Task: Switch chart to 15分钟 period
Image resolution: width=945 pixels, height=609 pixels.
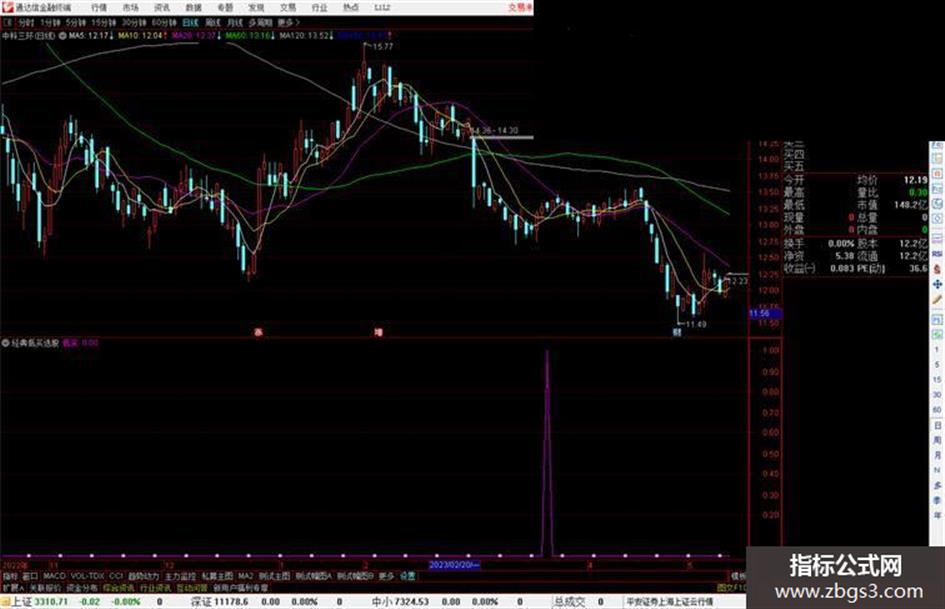Action: click(104, 23)
